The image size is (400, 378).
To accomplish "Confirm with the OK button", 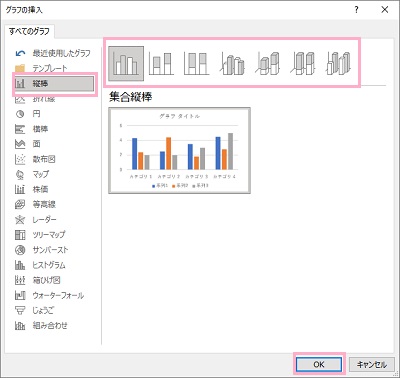I will [319, 364].
